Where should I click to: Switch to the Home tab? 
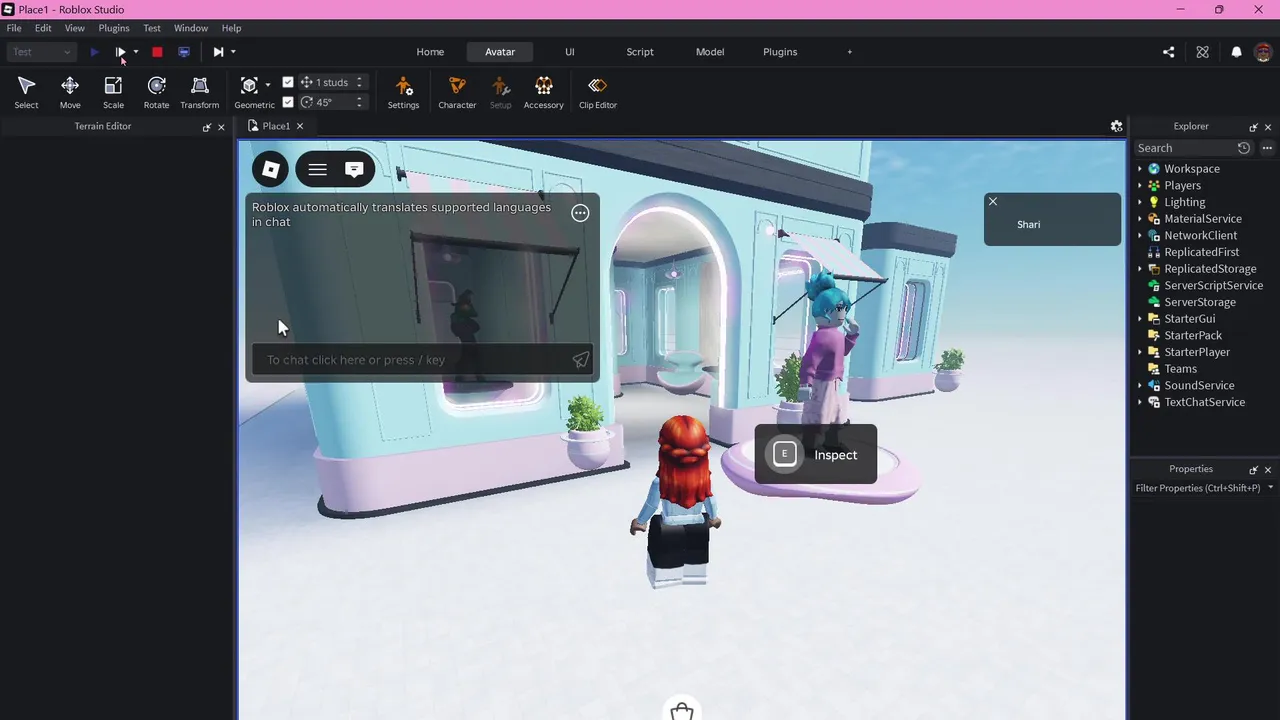coord(430,52)
